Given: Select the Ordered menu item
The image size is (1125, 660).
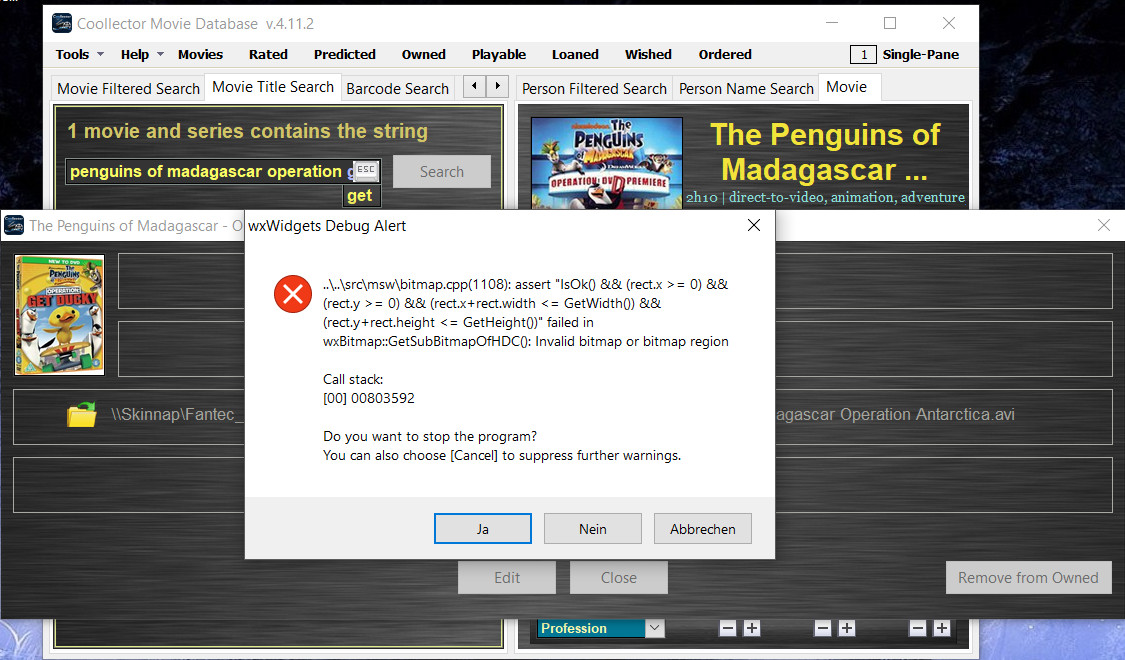Looking at the screenshot, I should tap(725, 55).
